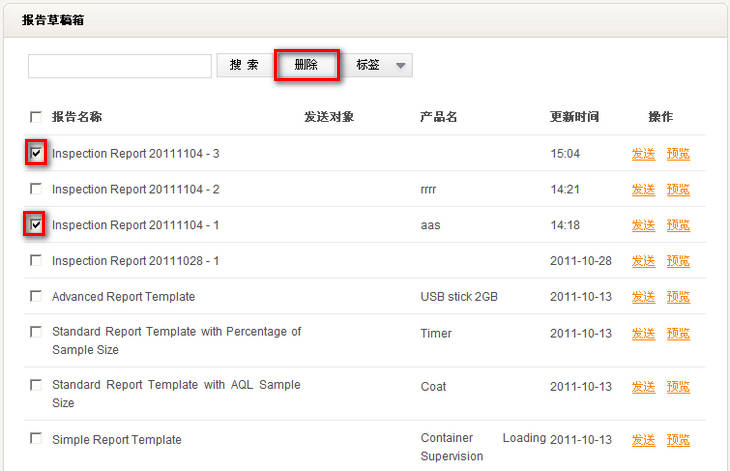Select the Inspection Report 20111028 - 1 checkbox
The height and width of the screenshot is (471, 730).
point(36,261)
